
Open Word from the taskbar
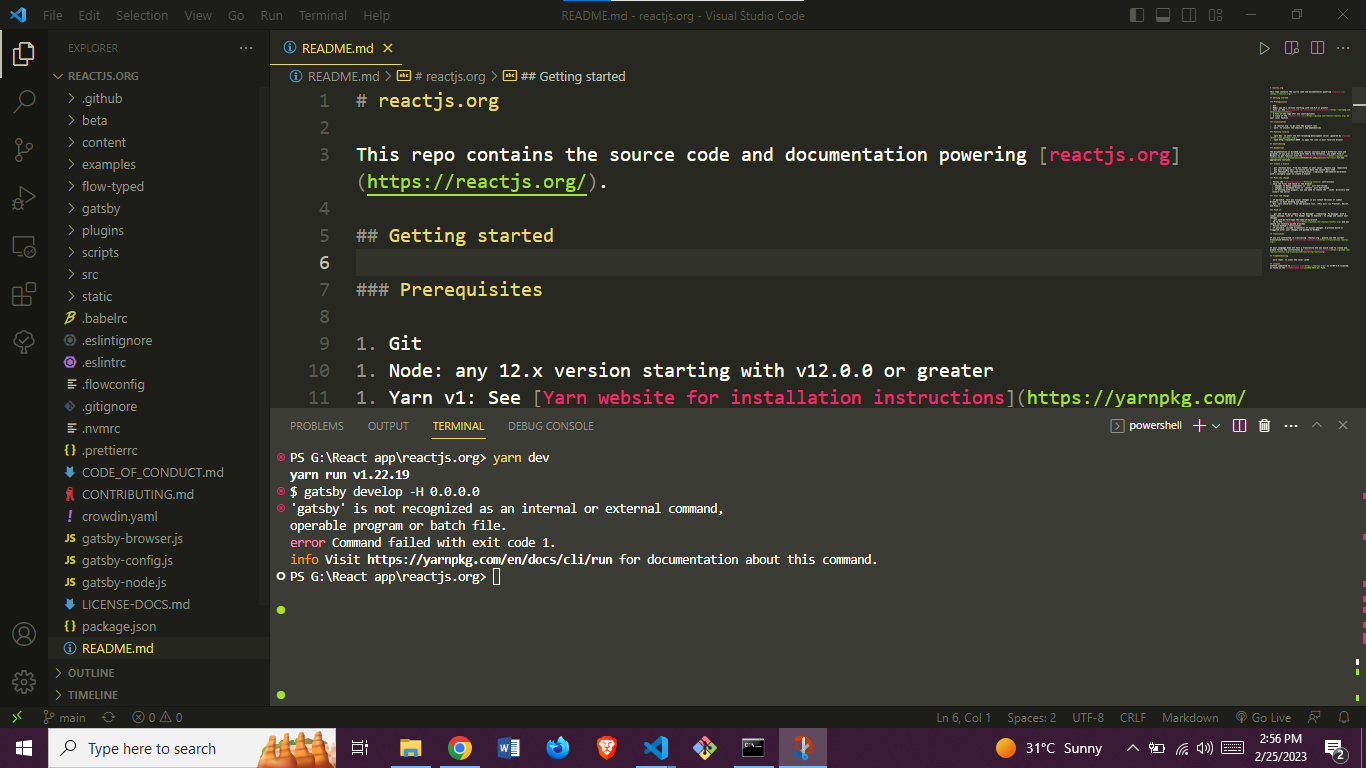click(x=509, y=747)
